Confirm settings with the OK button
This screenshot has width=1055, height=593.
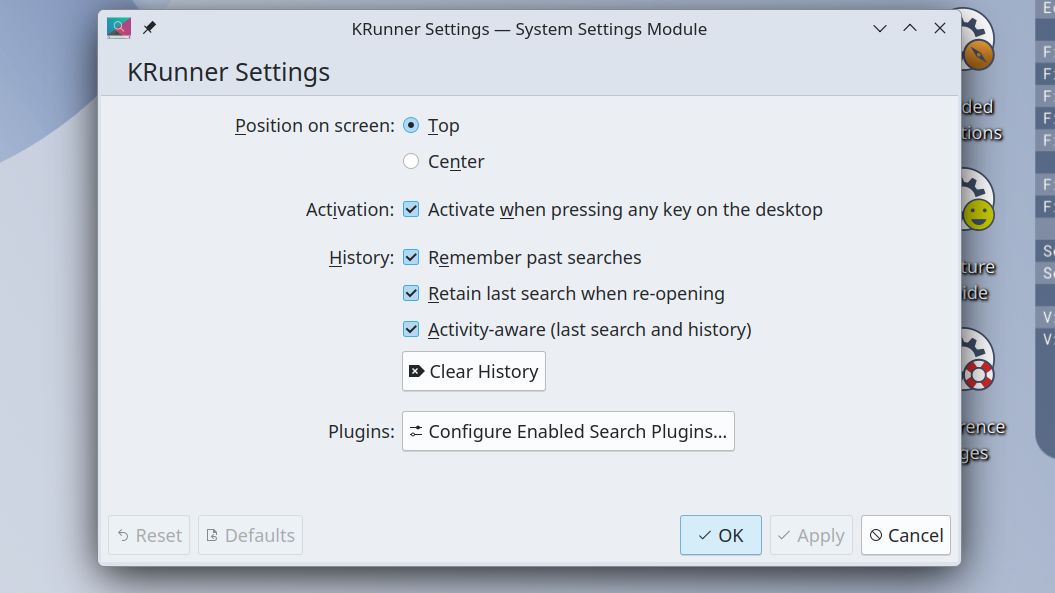(720, 535)
